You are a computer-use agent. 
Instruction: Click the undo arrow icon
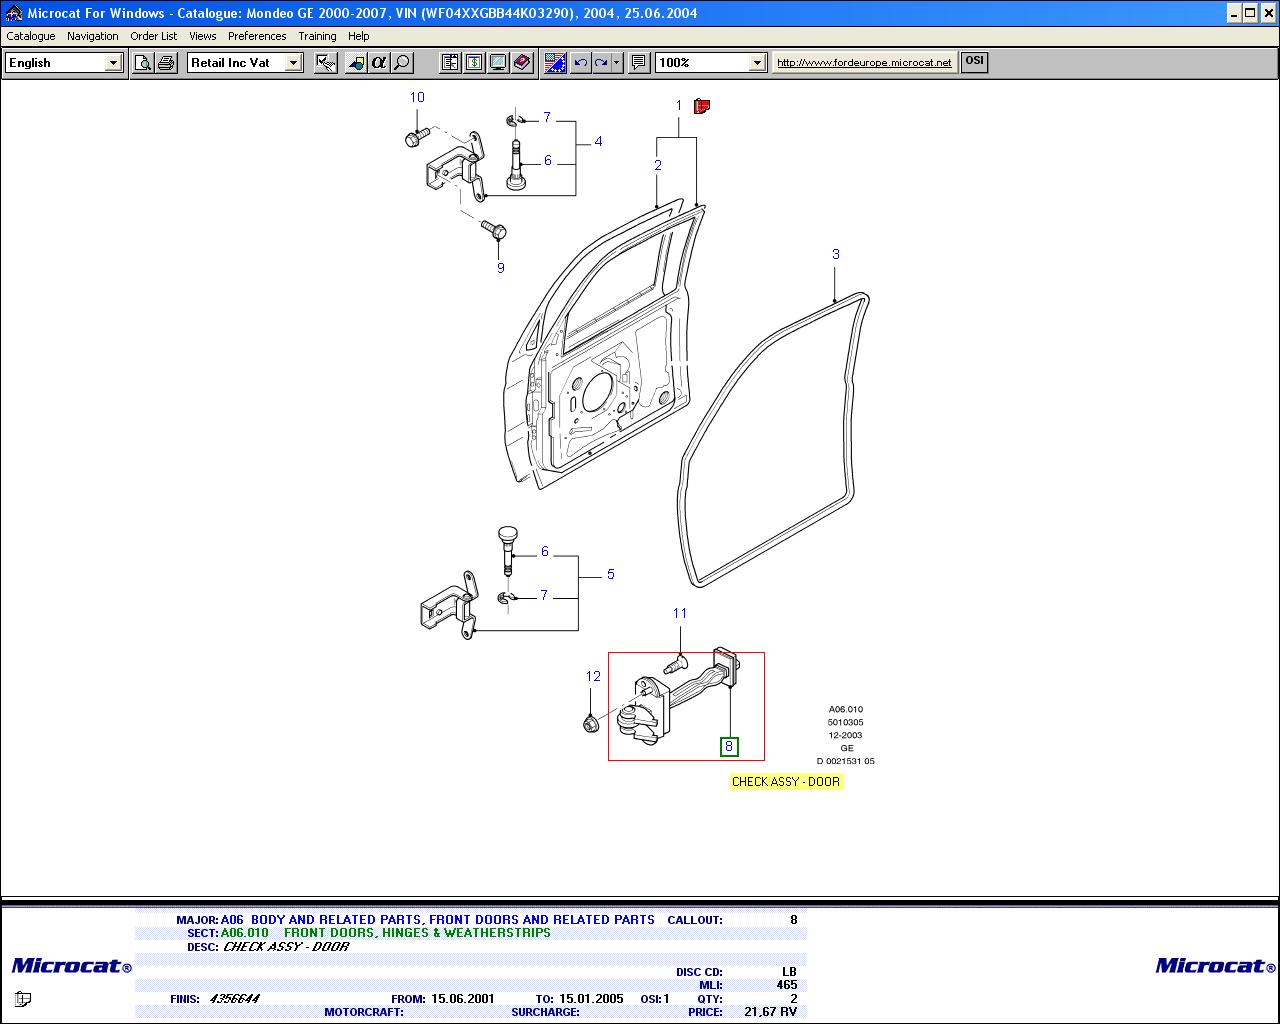tap(580, 63)
